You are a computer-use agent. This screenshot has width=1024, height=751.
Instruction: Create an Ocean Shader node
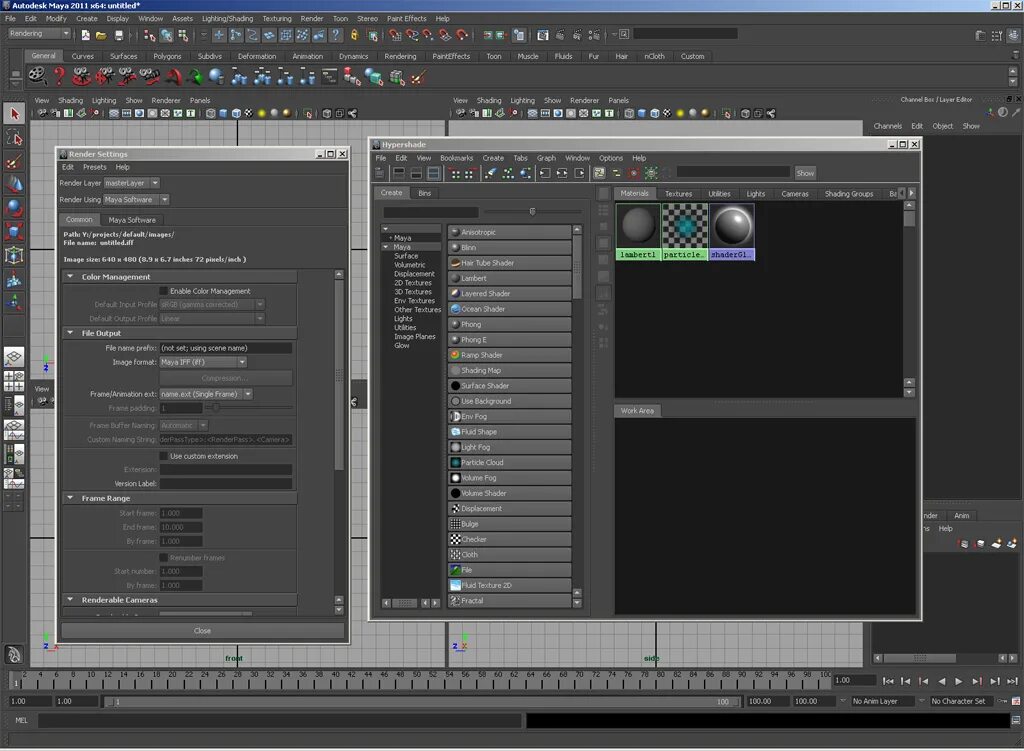pos(509,309)
